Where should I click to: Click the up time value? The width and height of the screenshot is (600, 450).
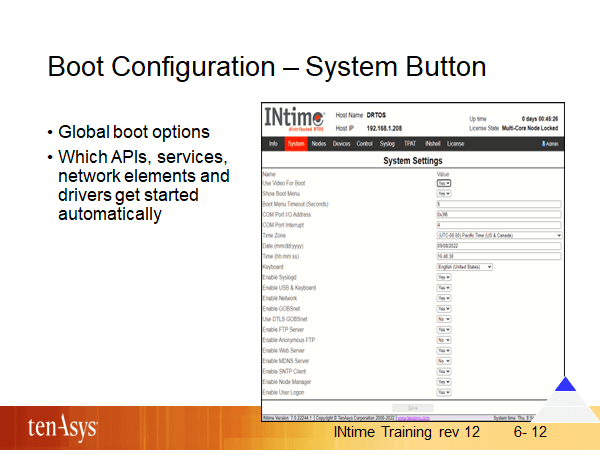[x=540, y=119]
